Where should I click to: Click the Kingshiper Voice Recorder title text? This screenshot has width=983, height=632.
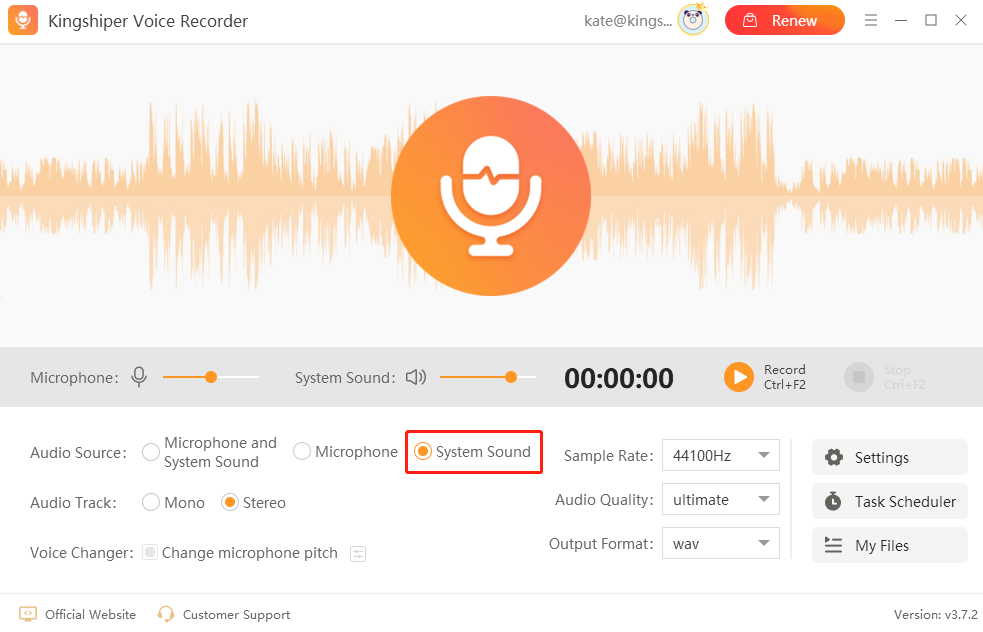click(148, 21)
